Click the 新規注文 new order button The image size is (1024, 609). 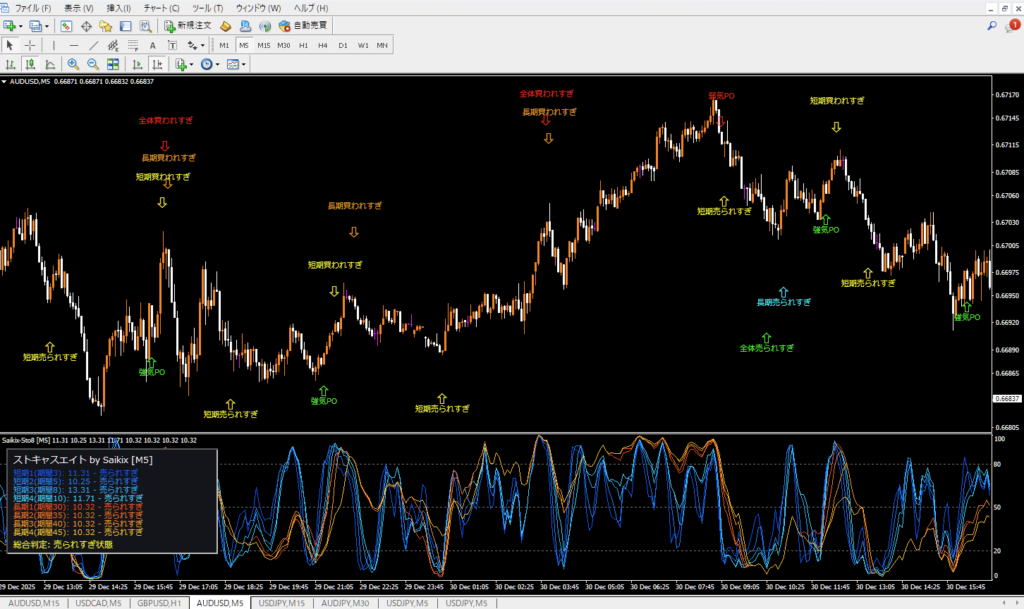coord(186,25)
